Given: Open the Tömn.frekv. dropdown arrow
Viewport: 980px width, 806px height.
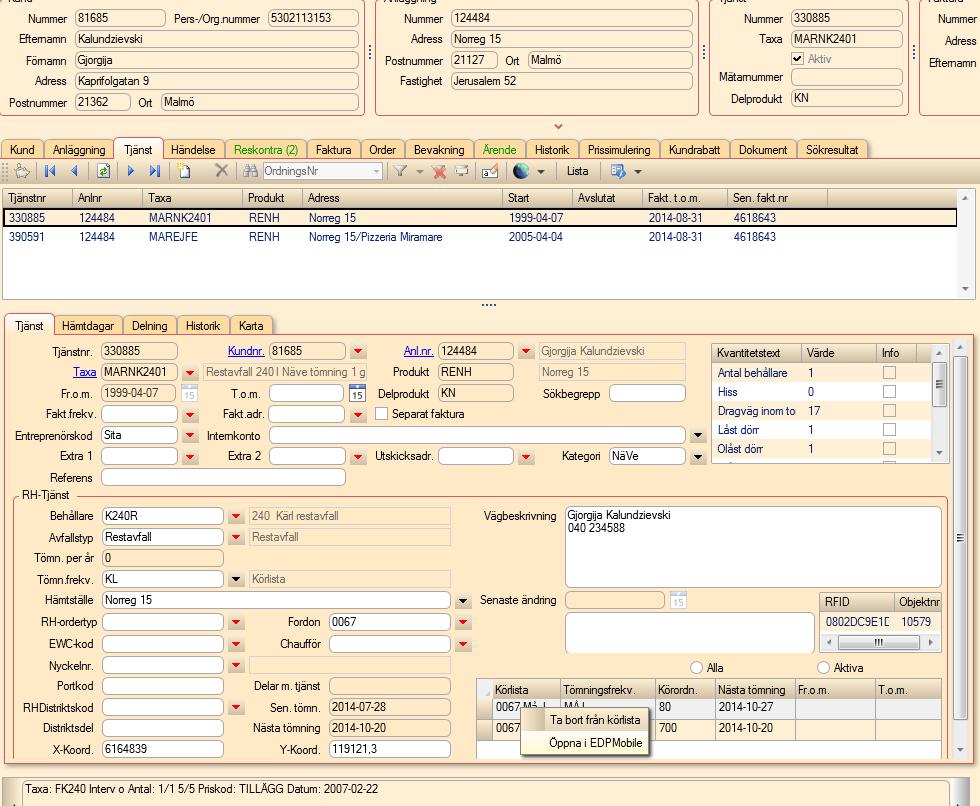Looking at the screenshot, I should (x=236, y=579).
